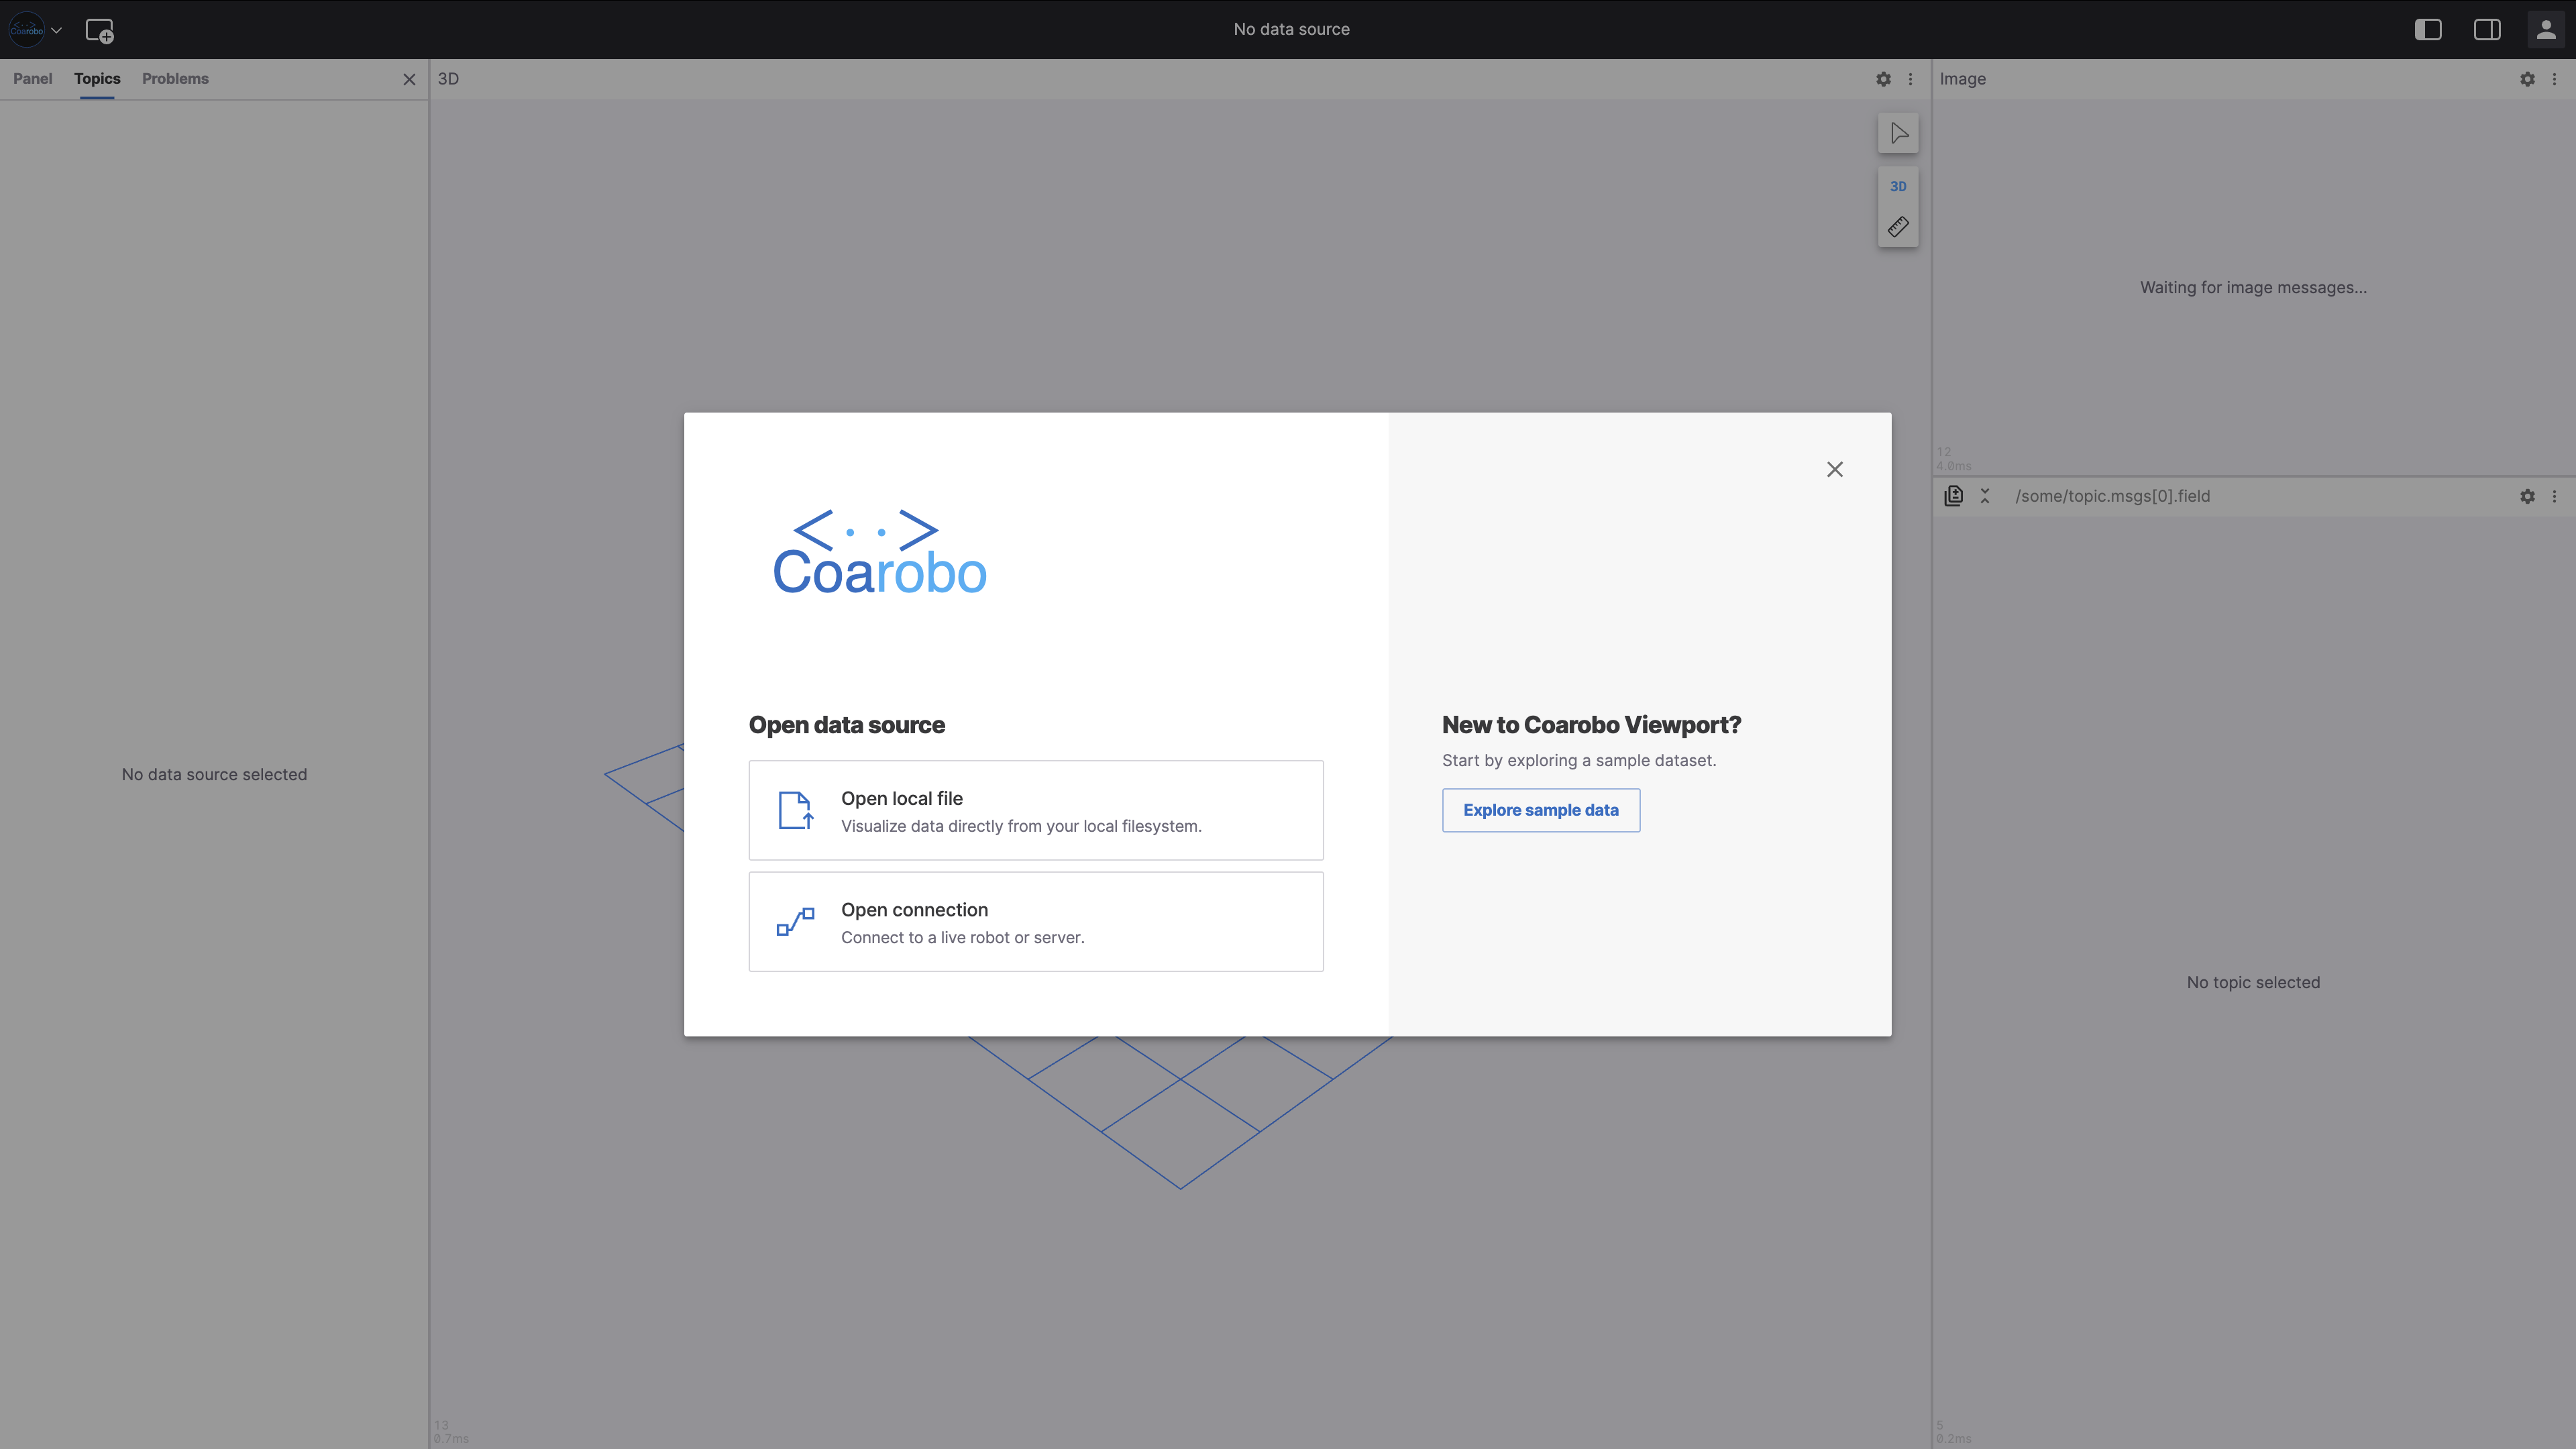Edit the /some/topic.msgs[0].field message path
This screenshot has width=2576, height=1449.
2112,495
